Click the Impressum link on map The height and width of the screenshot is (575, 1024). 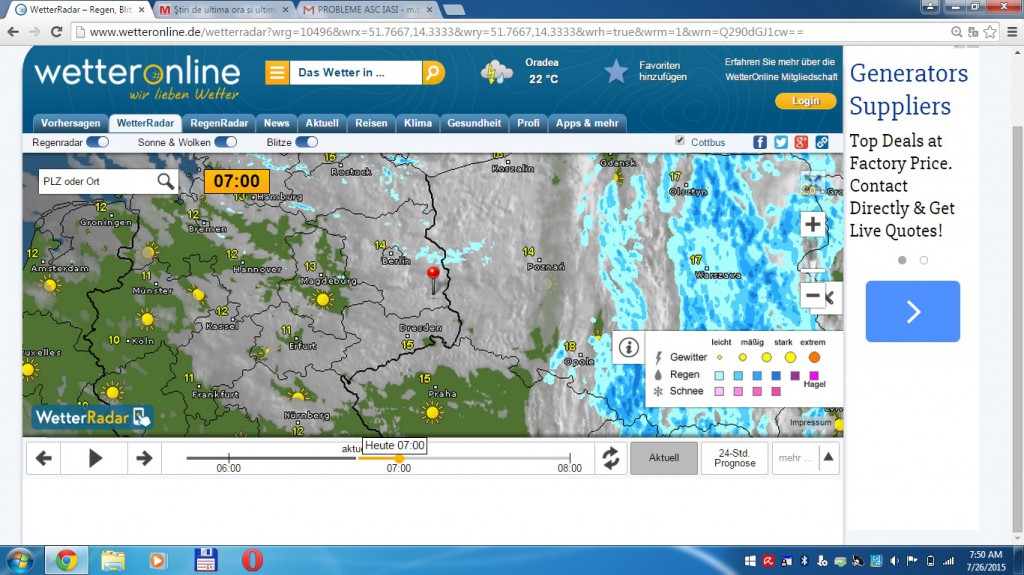tap(810, 423)
